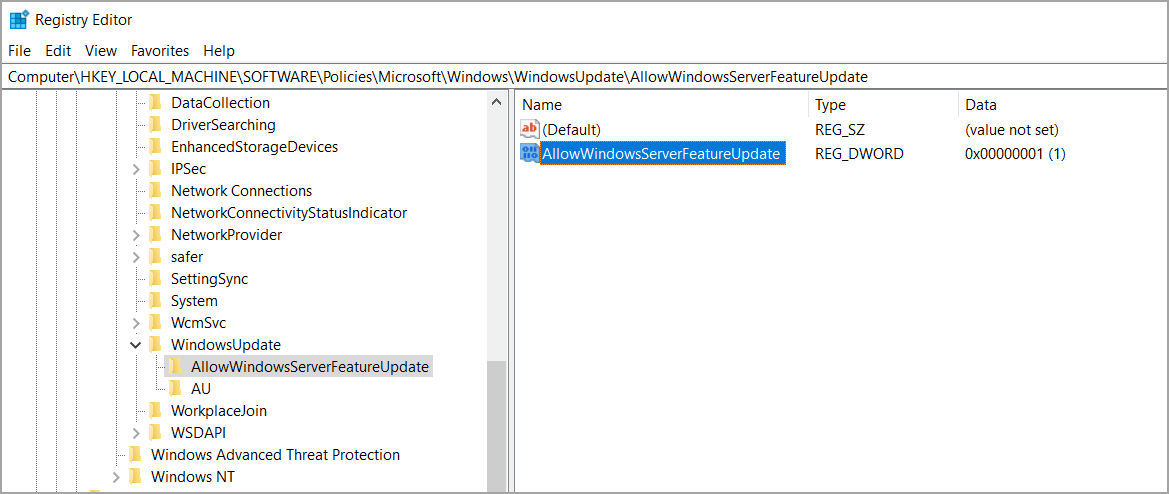Click the (Default) string value icon
Viewport: 1169px width, 494px height.
[529, 129]
